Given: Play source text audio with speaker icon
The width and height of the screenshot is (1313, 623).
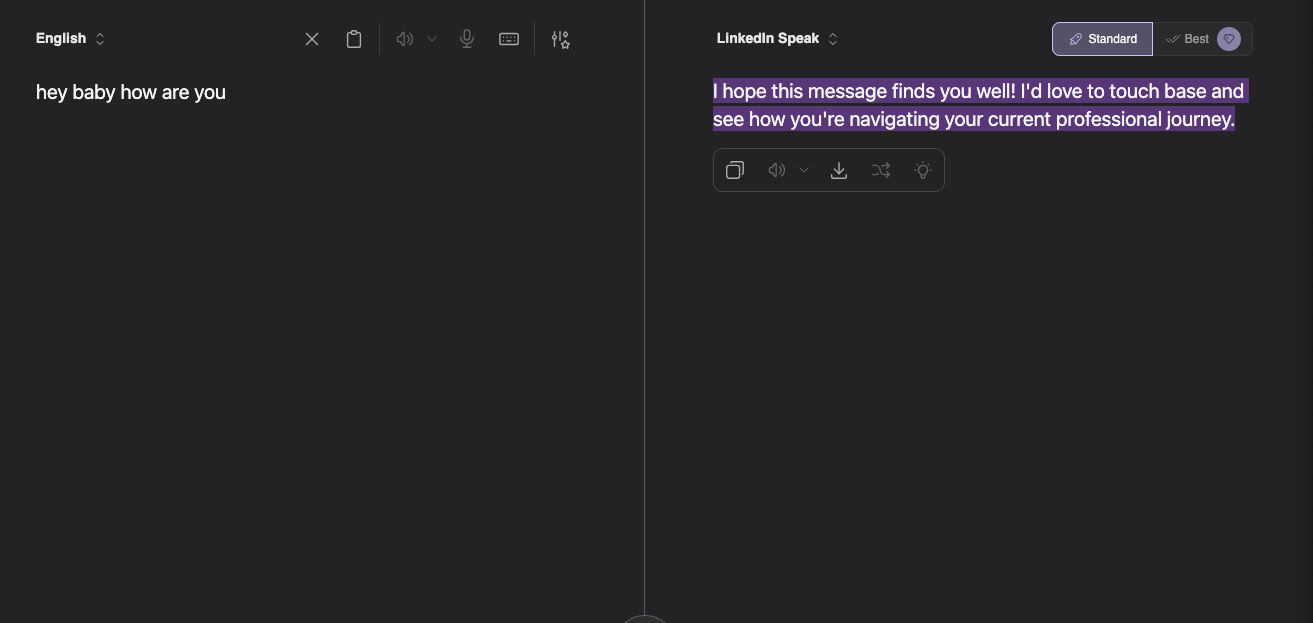Looking at the screenshot, I should pyautogui.click(x=405, y=39).
